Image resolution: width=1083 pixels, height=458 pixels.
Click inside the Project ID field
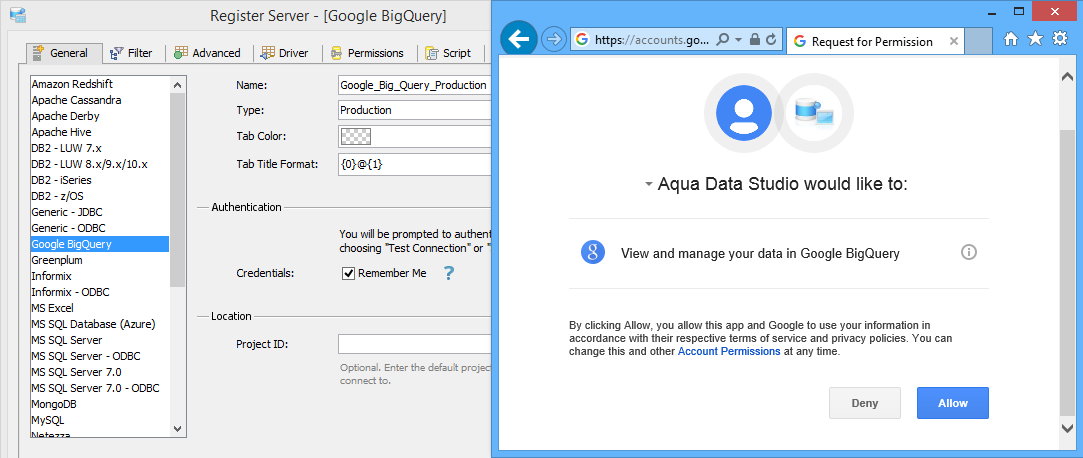pos(415,345)
